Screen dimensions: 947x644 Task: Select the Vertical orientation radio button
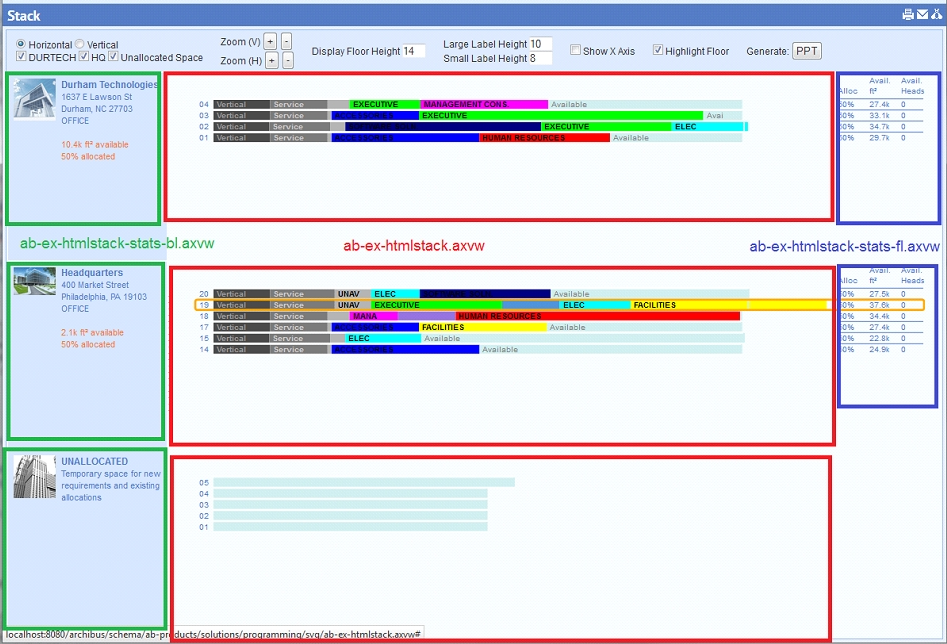[81, 45]
